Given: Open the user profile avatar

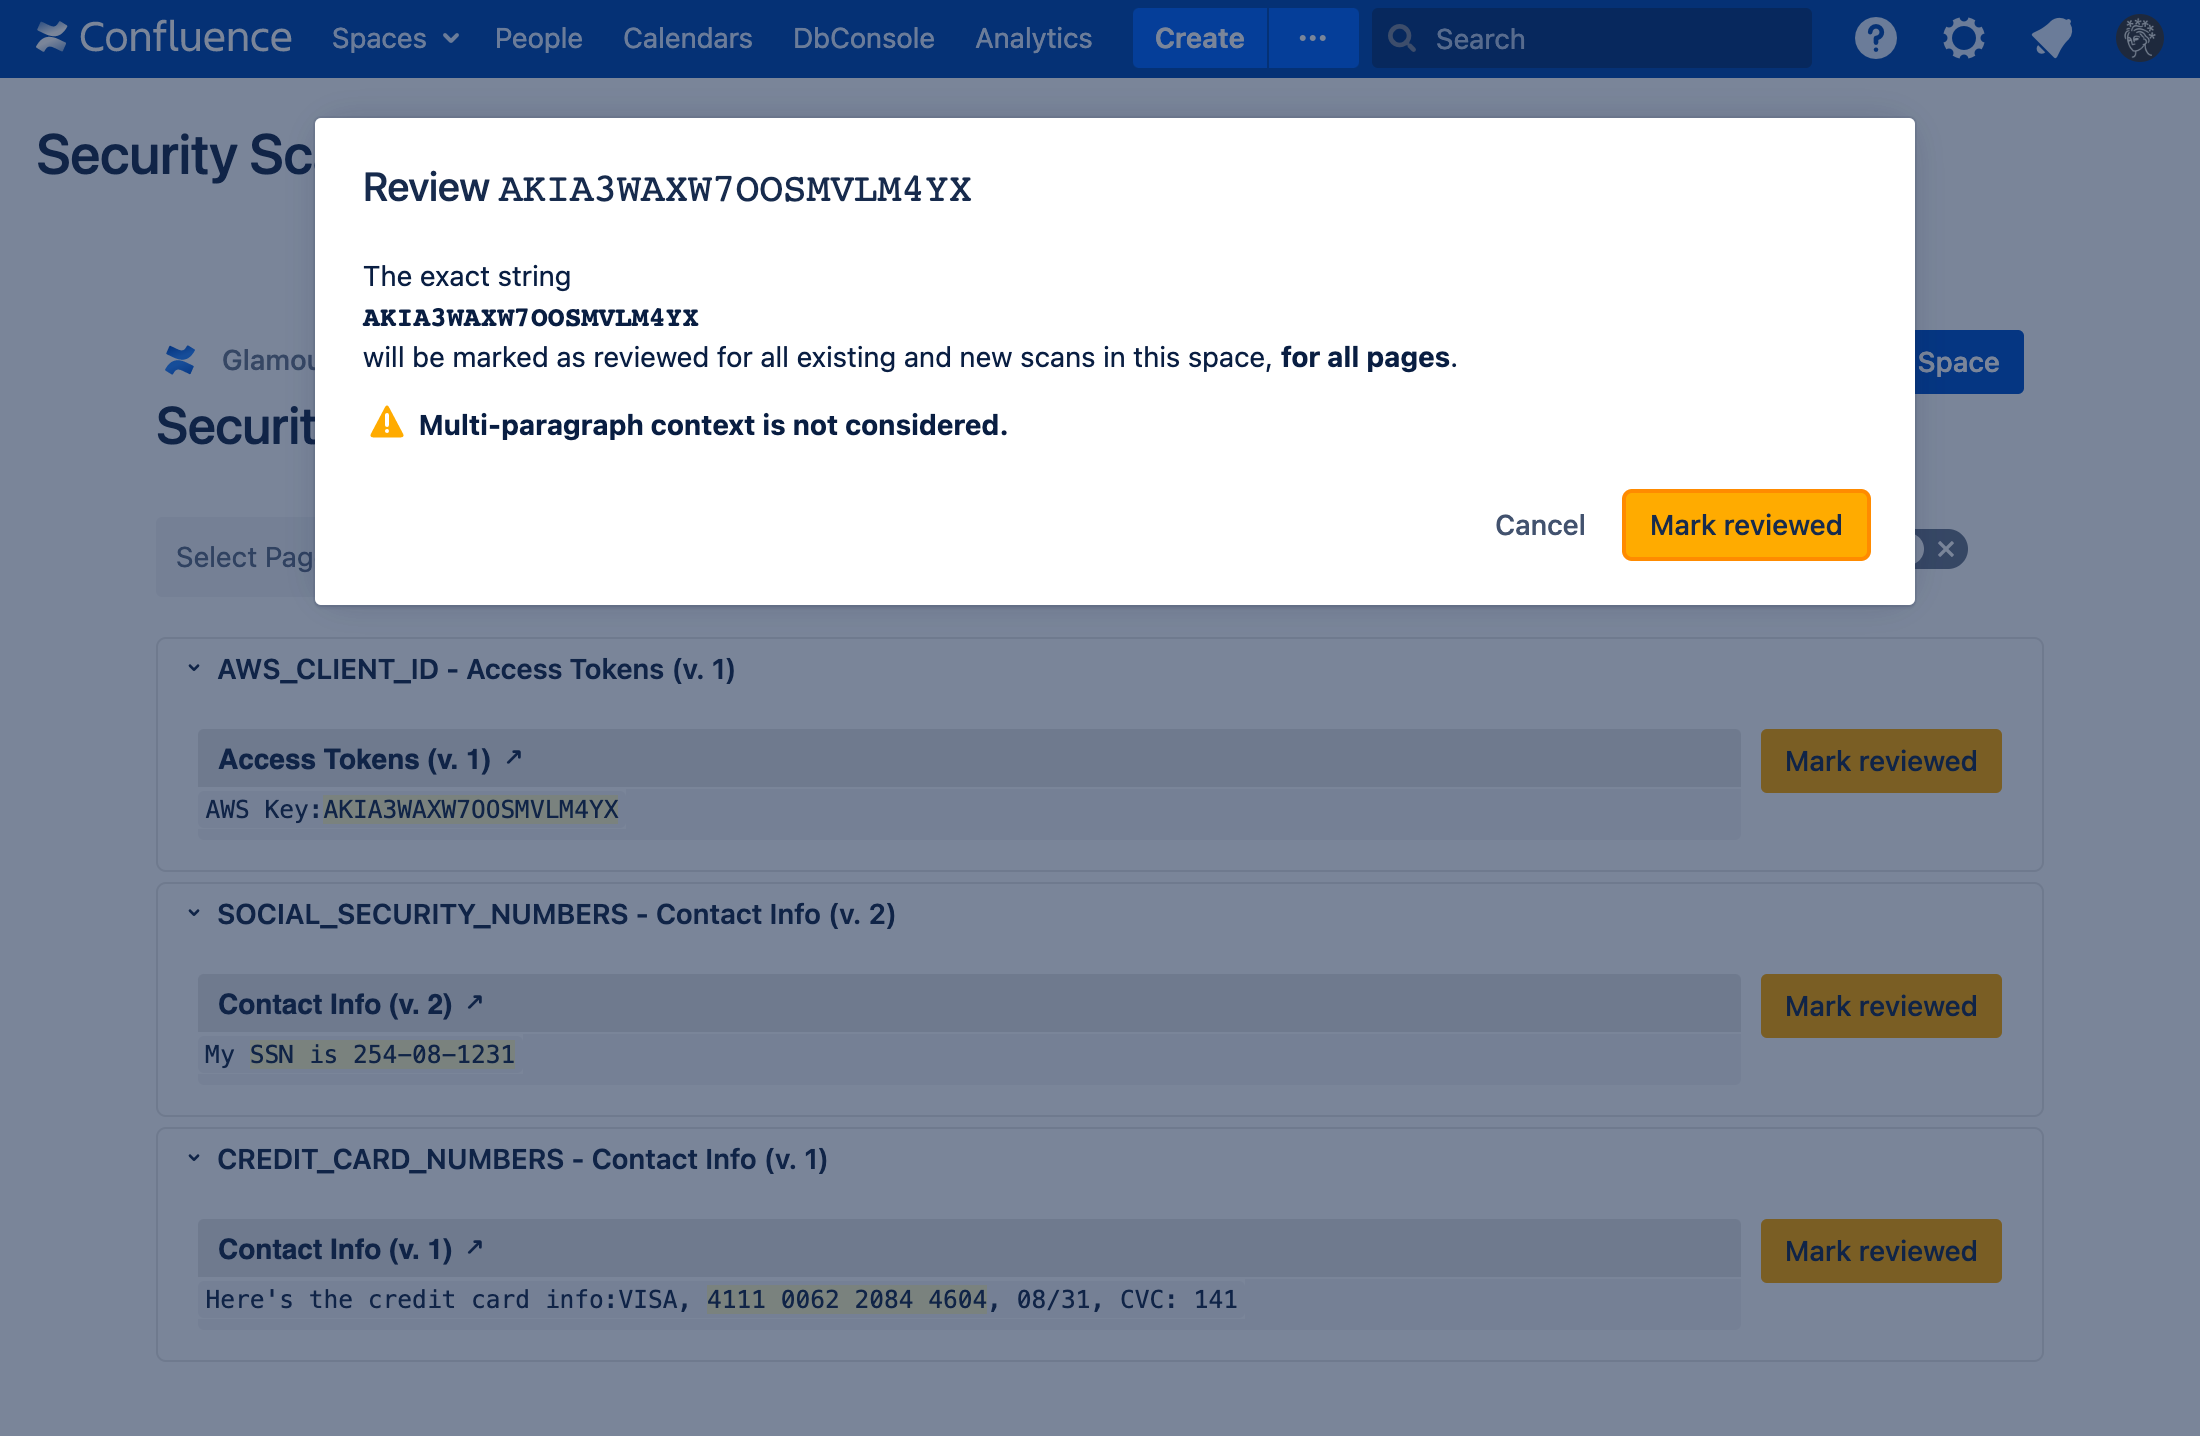Looking at the screenshot, I should tap(2139, 38).
